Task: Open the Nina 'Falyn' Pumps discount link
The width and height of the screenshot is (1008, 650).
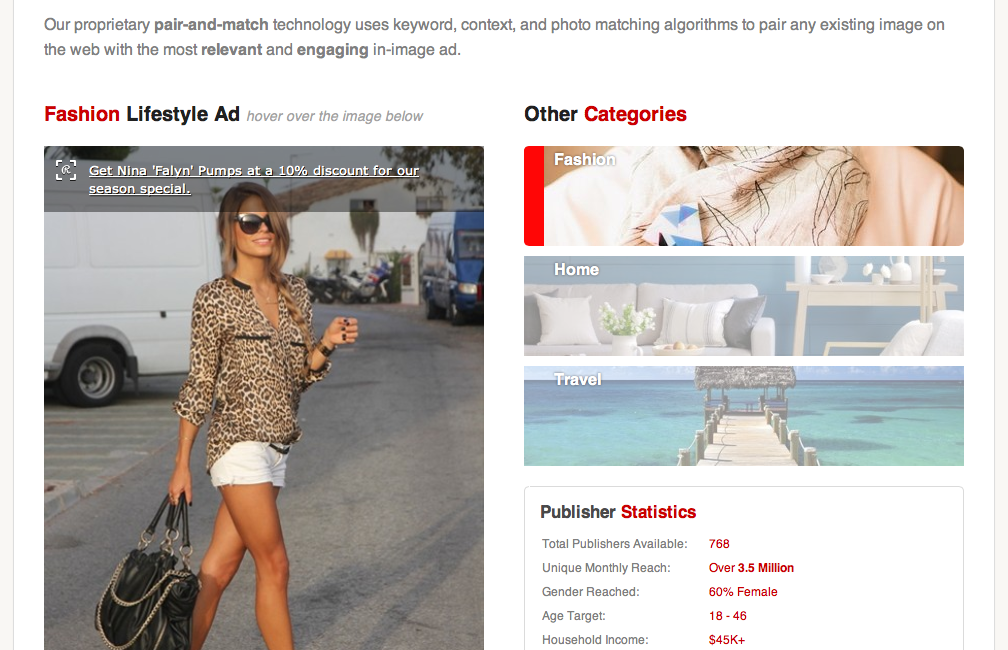Action: [253, 179]
